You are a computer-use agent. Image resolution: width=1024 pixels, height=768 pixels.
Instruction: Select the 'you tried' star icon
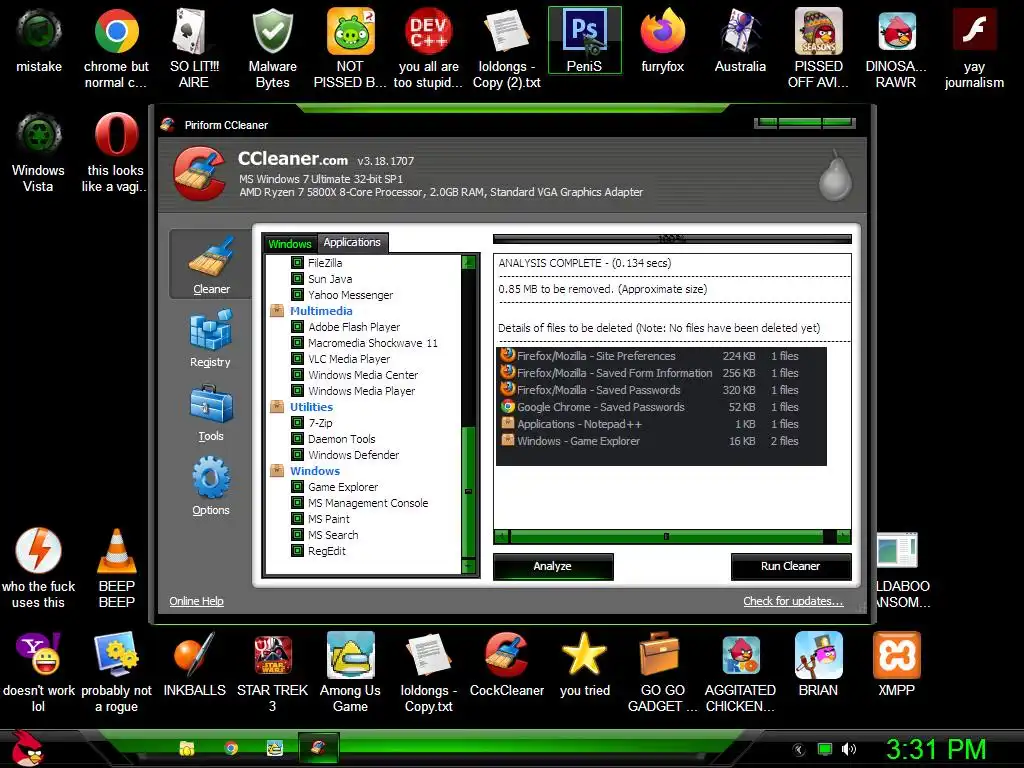[x=584, y=664]
